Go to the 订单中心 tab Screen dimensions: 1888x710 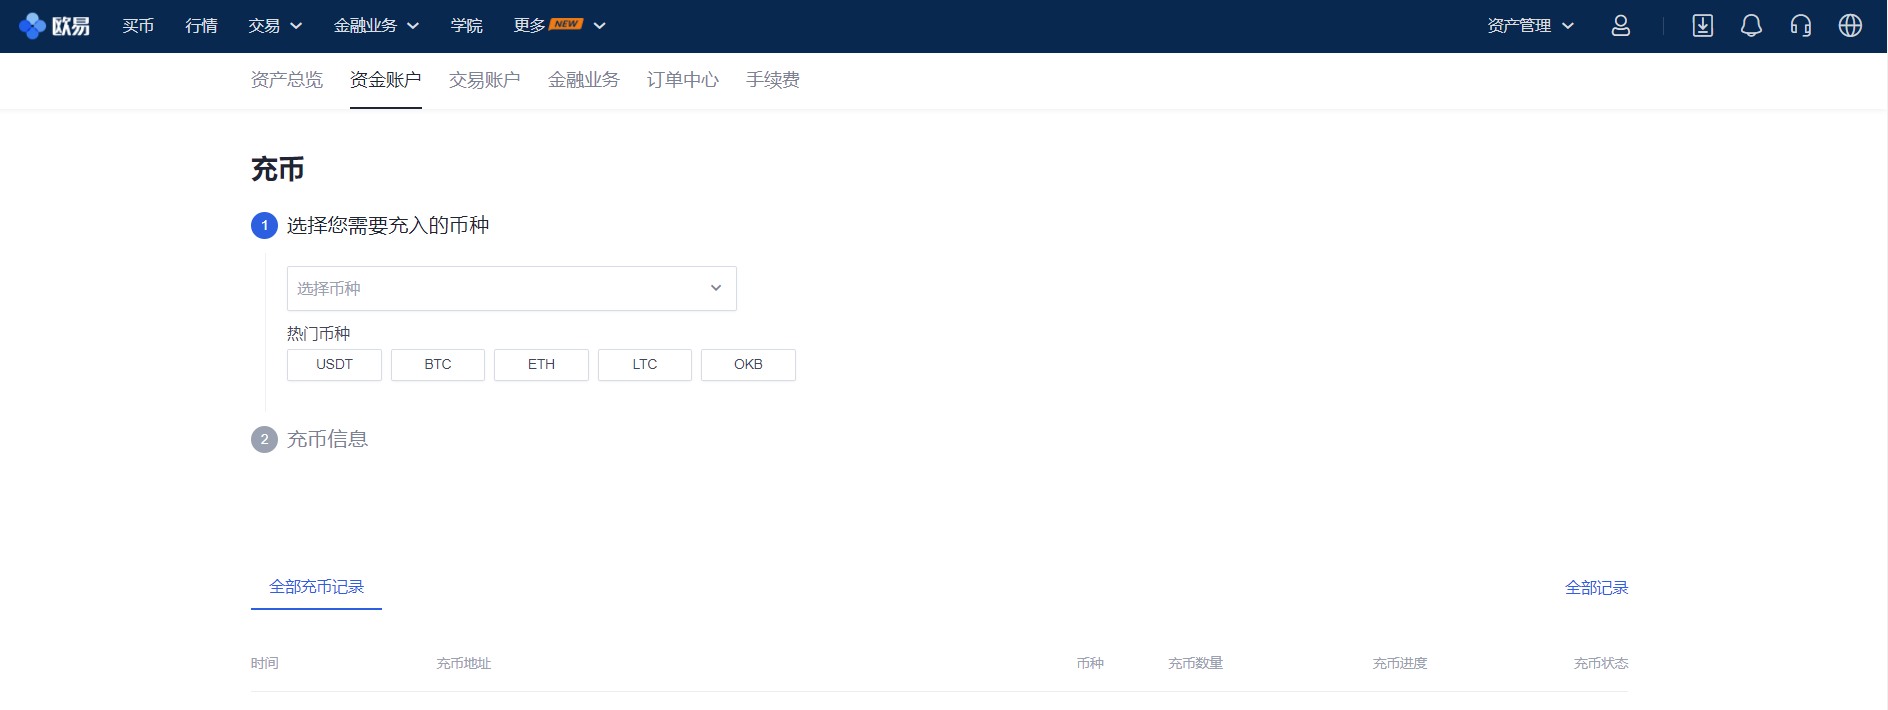(x=682, y=80)
